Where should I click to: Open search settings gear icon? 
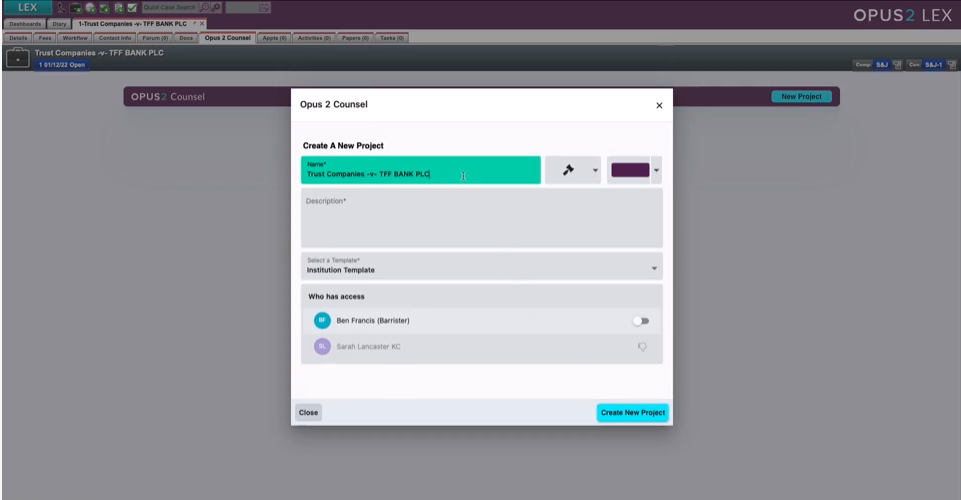(x=216, y=7)
